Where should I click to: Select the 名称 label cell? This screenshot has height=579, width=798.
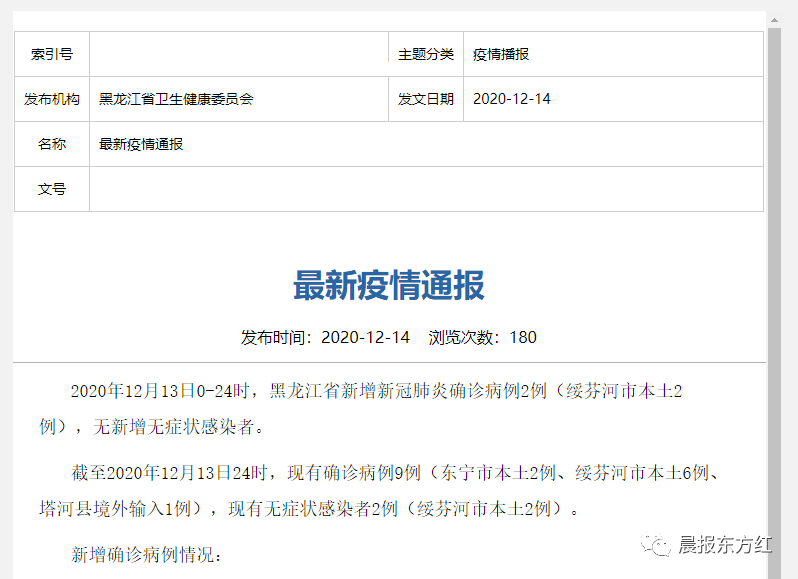point(52,144)
